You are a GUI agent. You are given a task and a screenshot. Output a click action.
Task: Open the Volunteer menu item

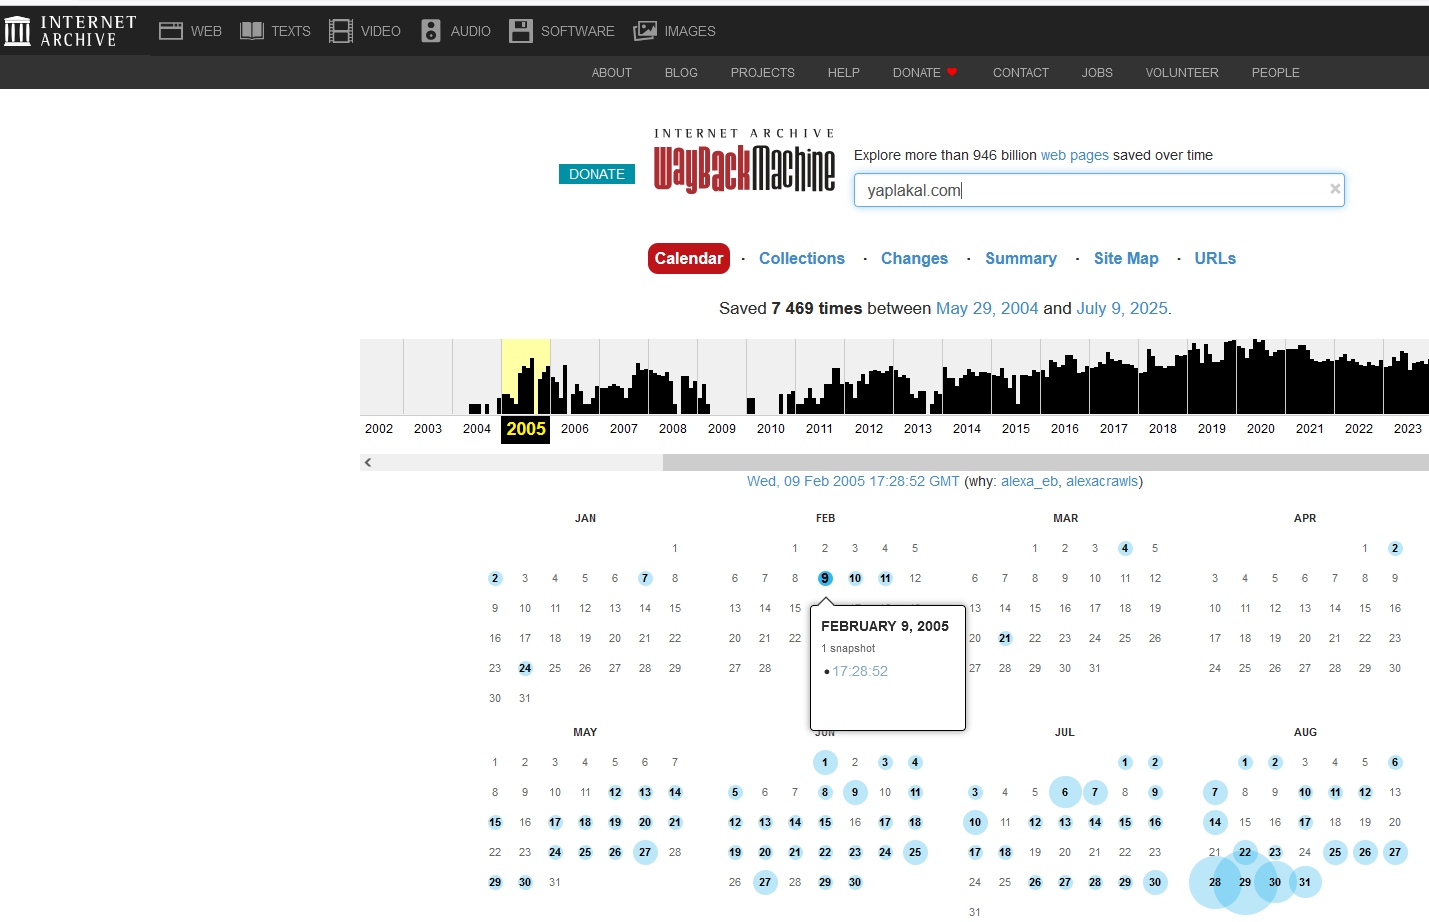[x=1182, y=73]
